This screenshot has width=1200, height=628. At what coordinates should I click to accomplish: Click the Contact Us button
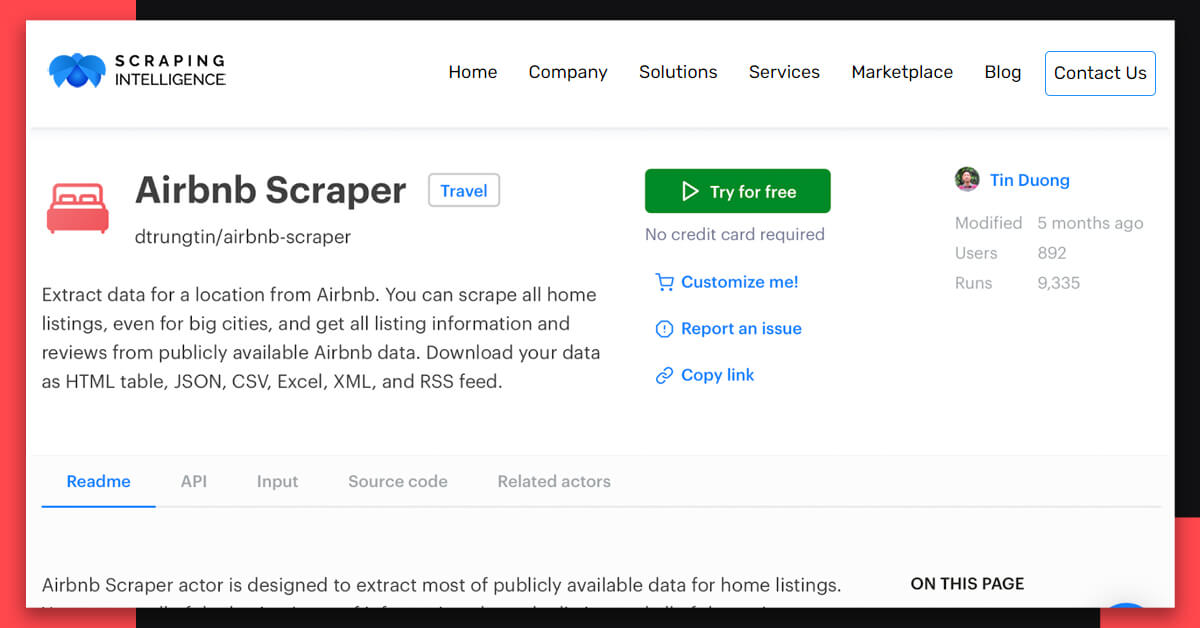pyautogui.click(x=1100, y=73)
